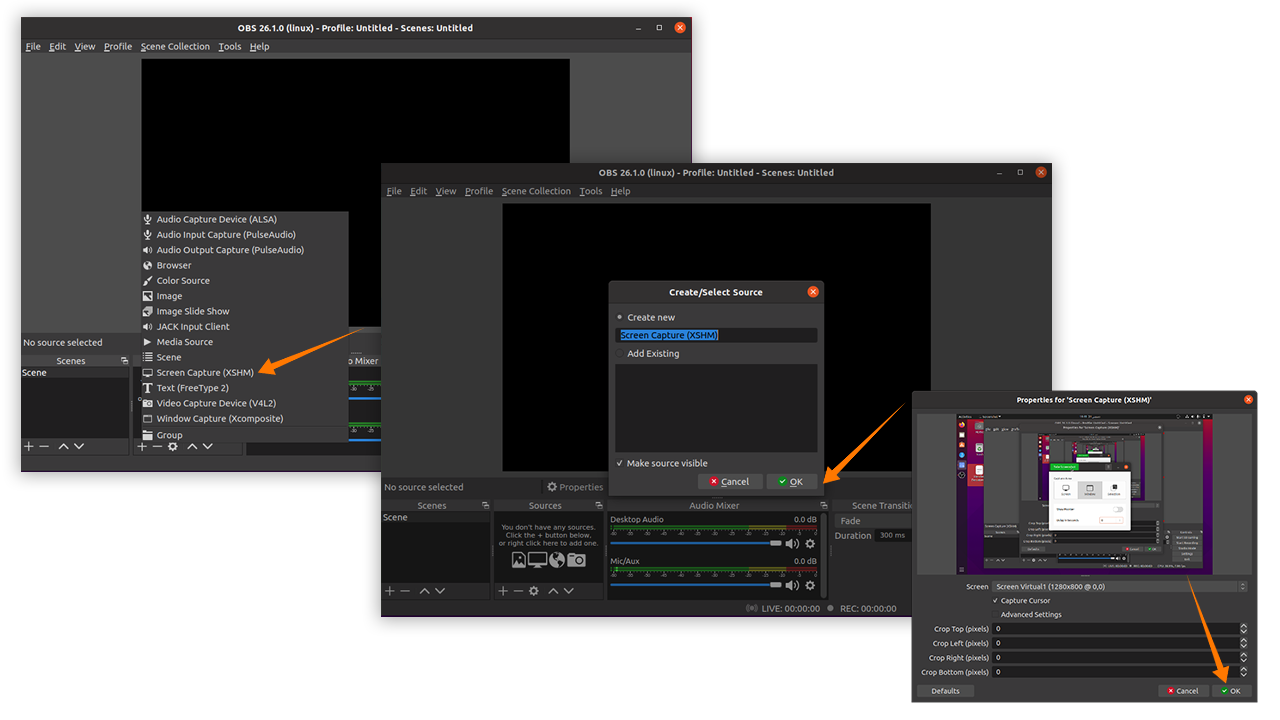Click Properties button in middle window
This screenshot has width=1280, height=720.
point(574,487)
